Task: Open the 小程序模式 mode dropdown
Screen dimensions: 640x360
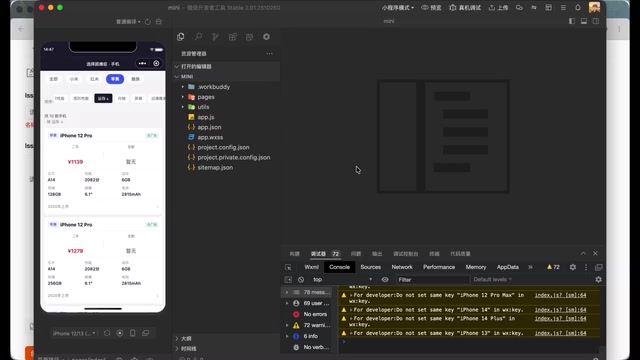Action: (x=398, y=8)
